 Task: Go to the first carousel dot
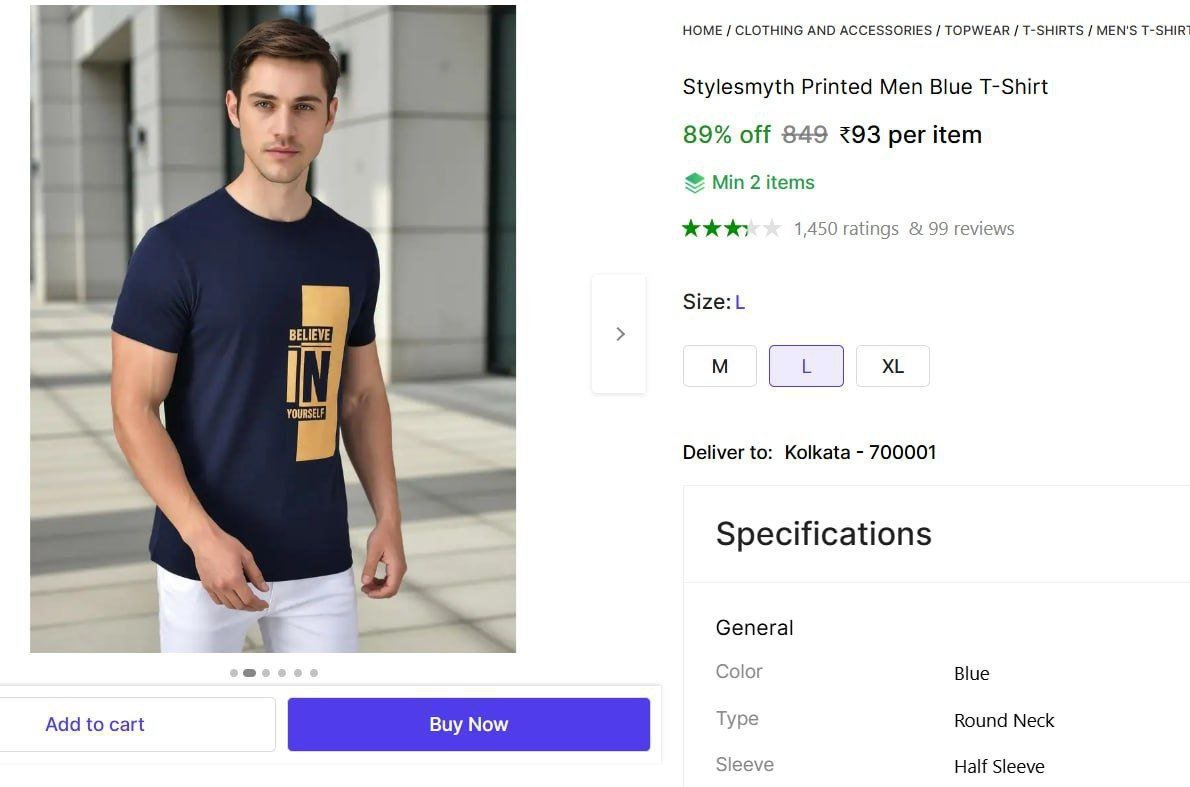234,673
